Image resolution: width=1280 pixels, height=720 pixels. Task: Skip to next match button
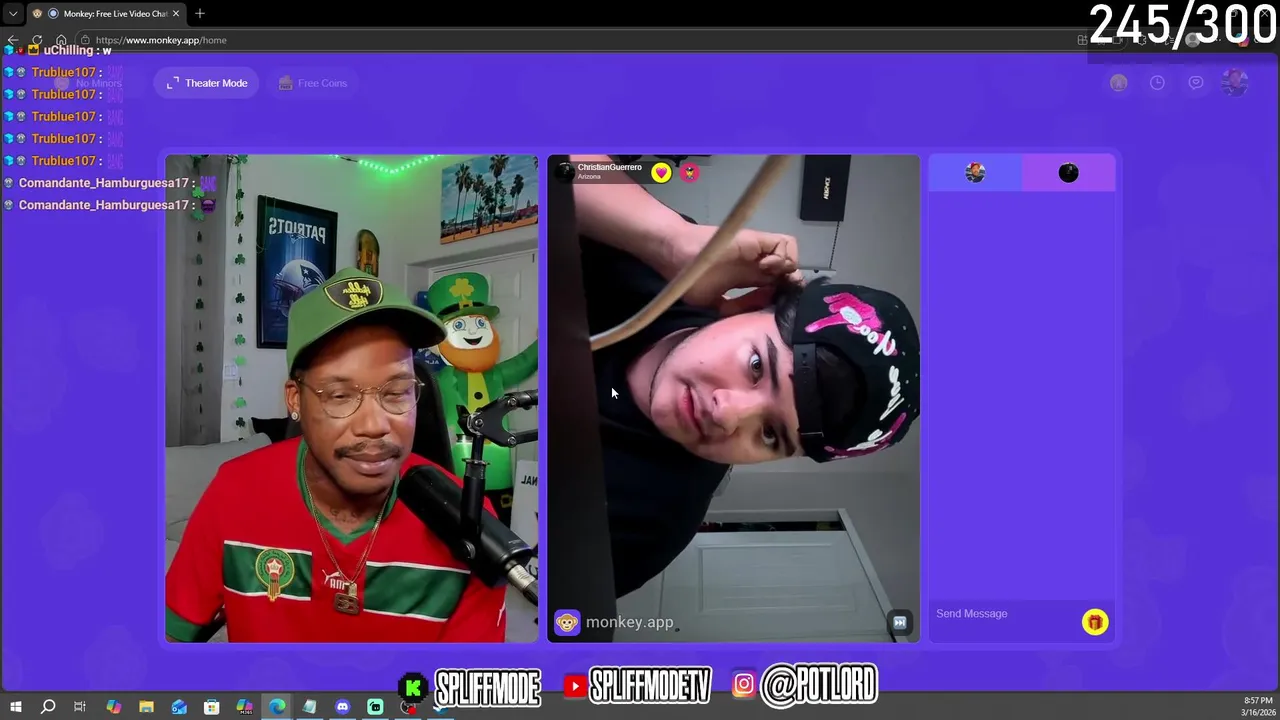click(x=899, y=622)
